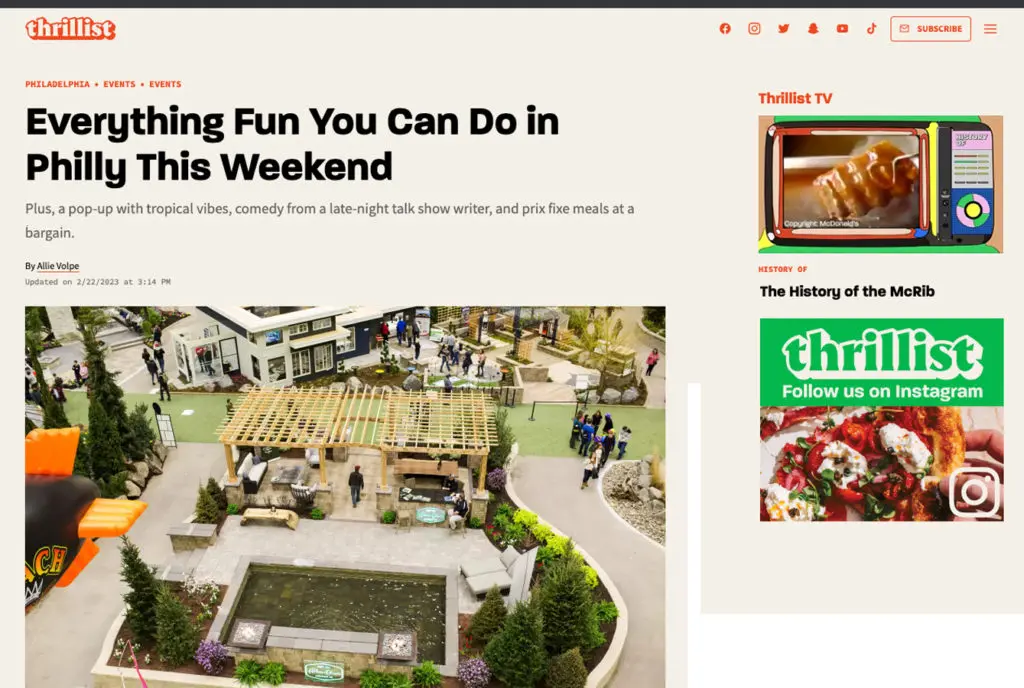Open Thrillist's YouTube channel icon
Screen dimensions: 1024x688
842,29
